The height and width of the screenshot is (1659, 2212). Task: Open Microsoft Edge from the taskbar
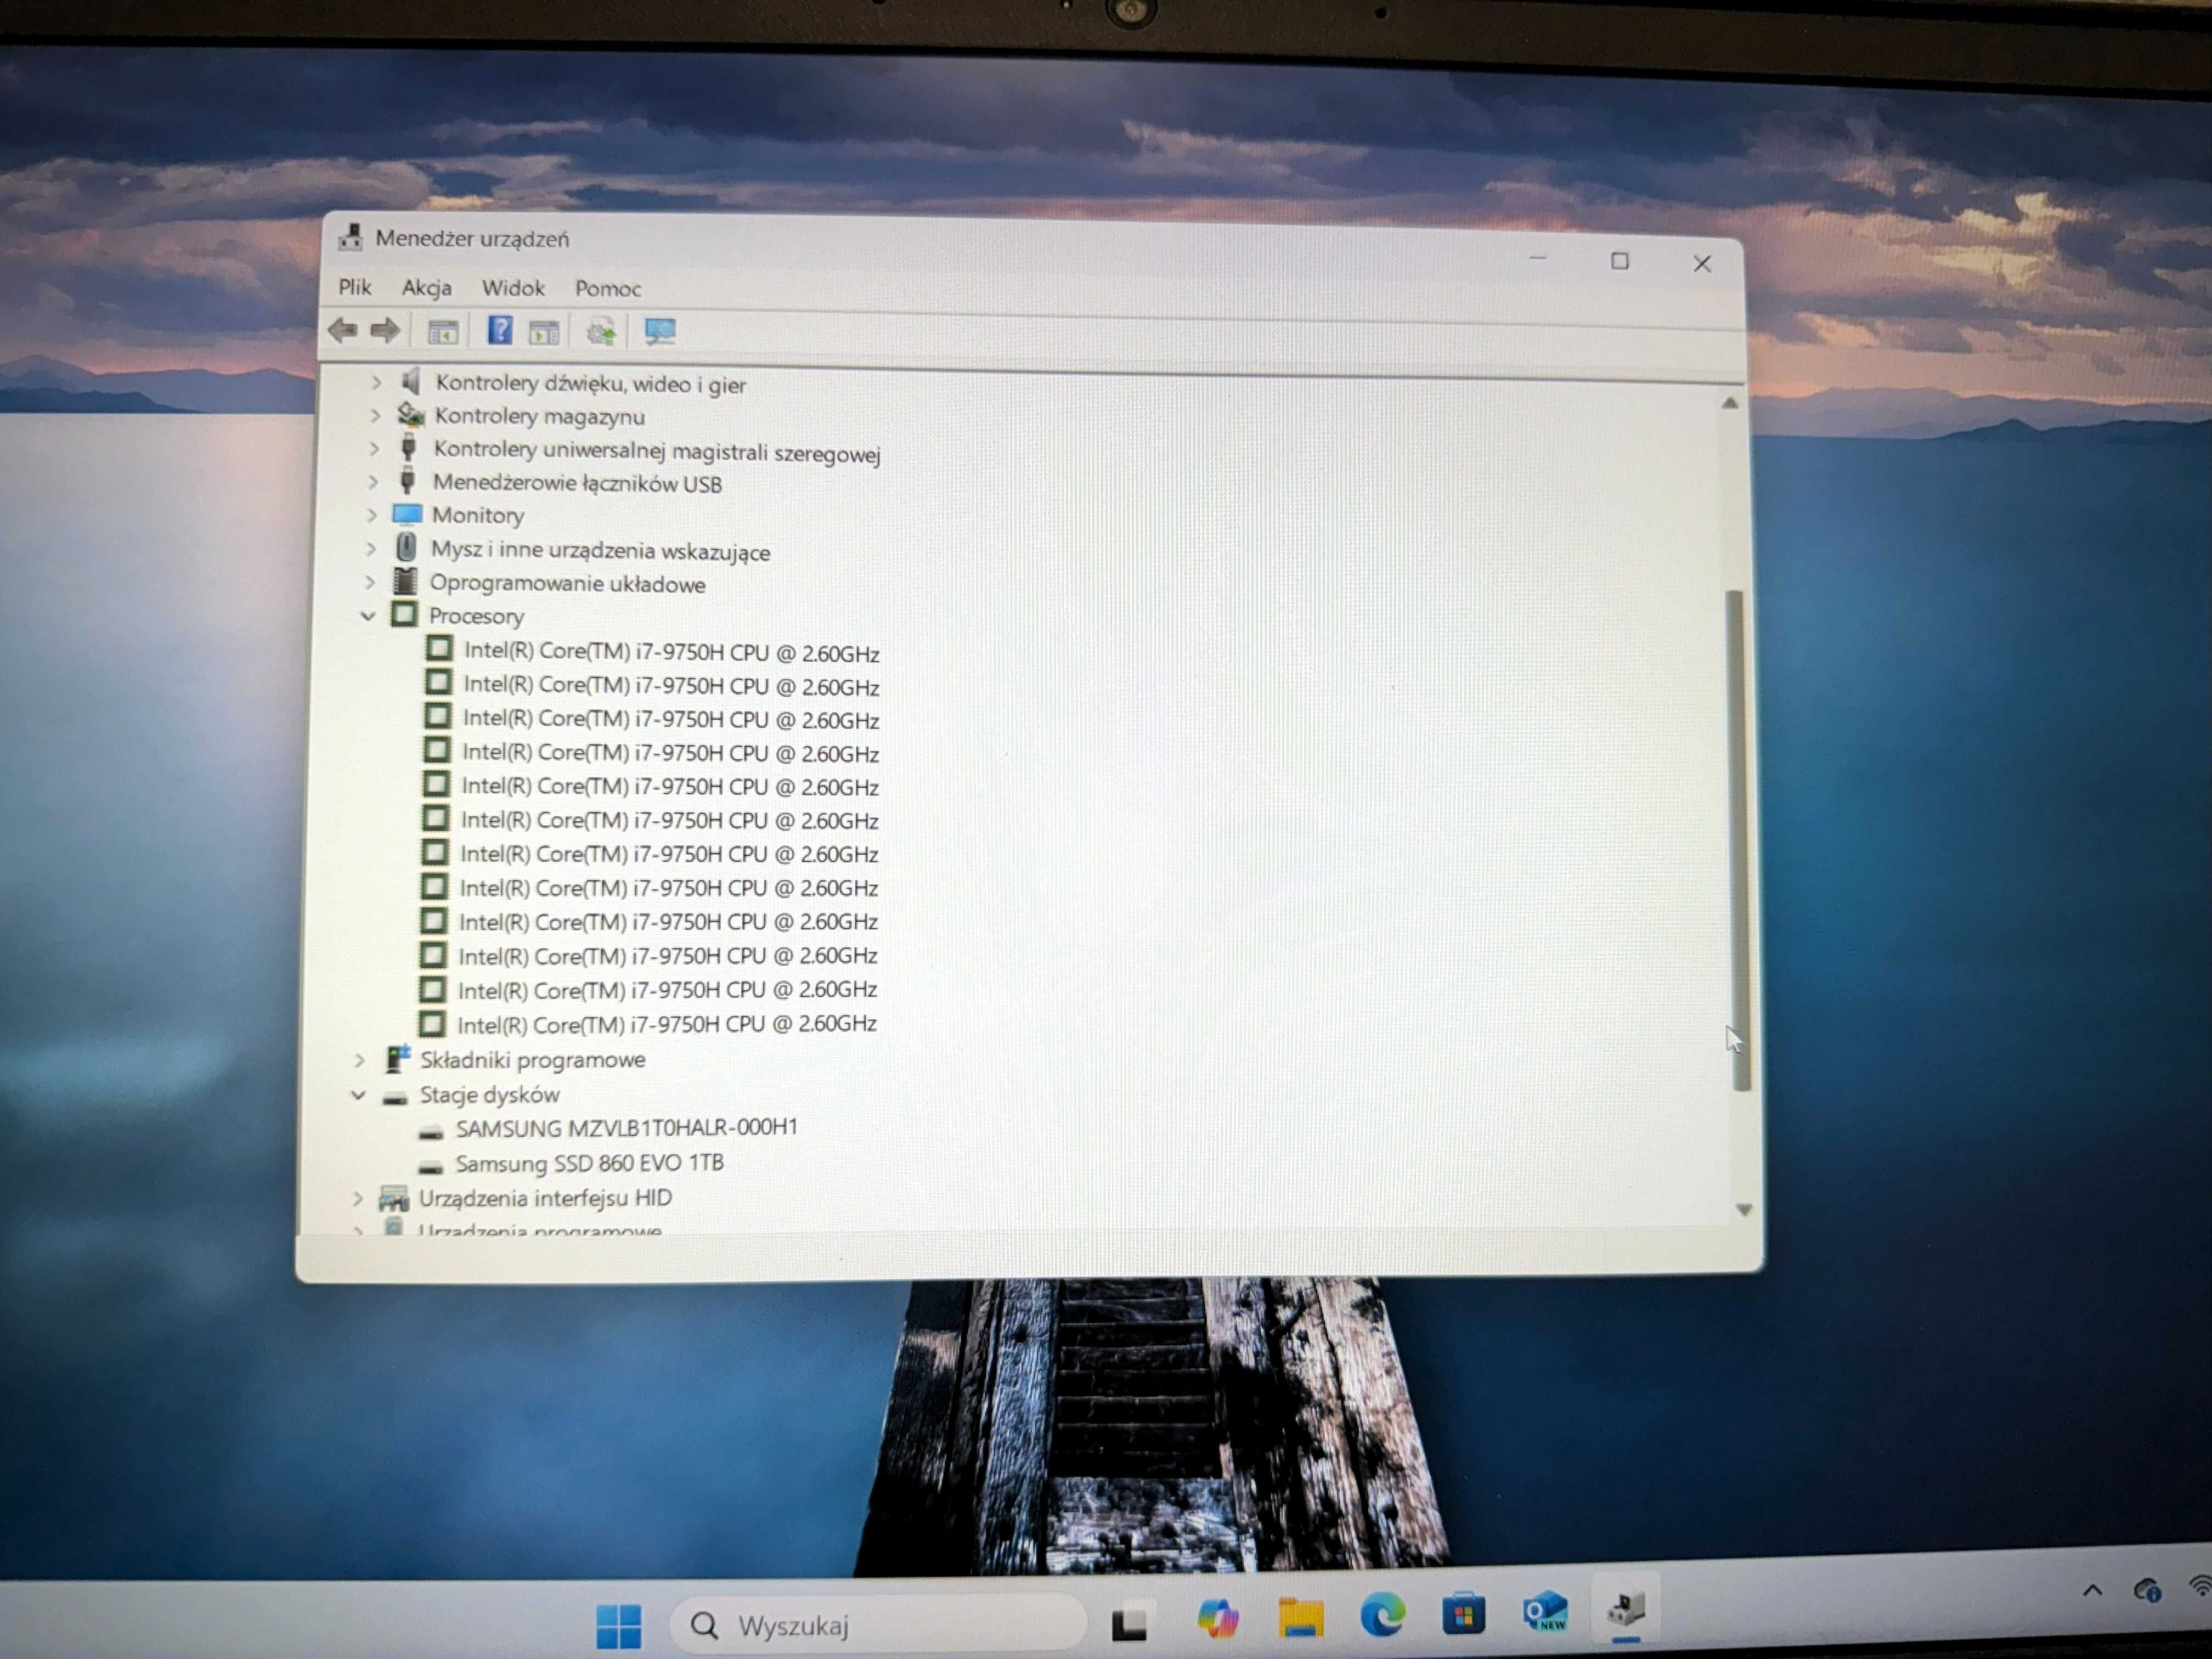tap(1382, 1614)
